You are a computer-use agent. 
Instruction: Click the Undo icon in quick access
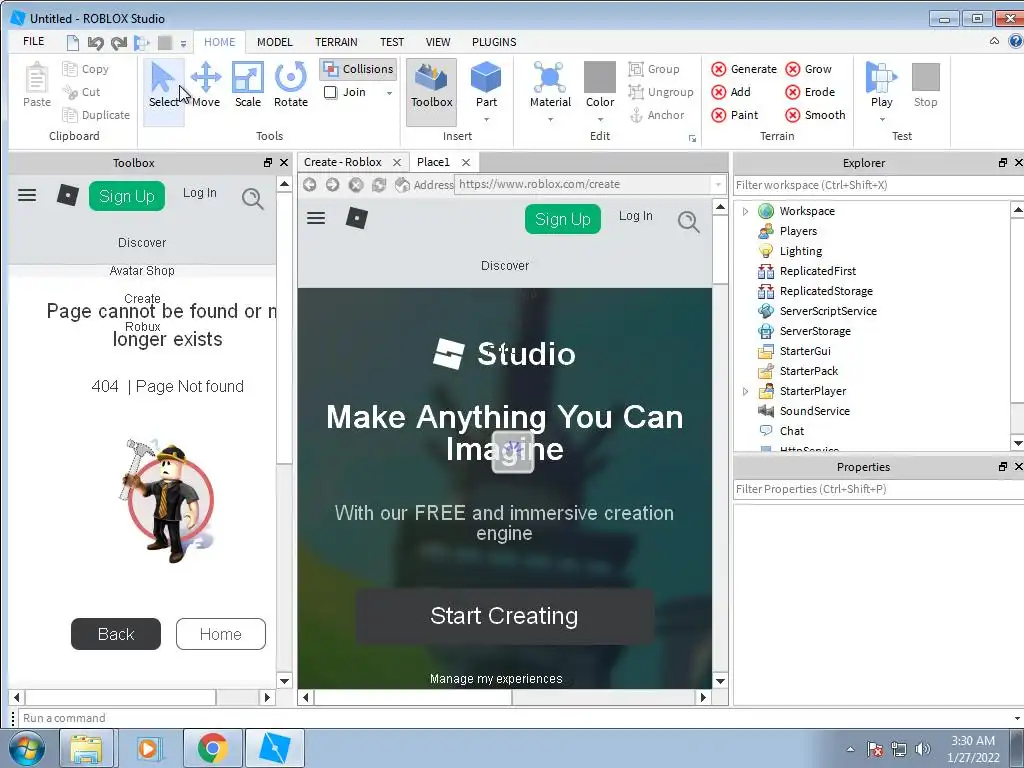[95, 43]
